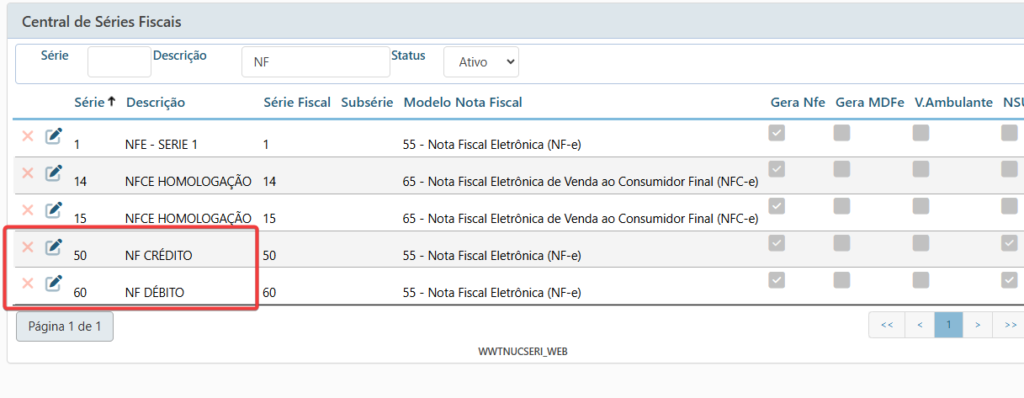
Task: Delete the NF CRÉDITO row
Action: (27, 246)
